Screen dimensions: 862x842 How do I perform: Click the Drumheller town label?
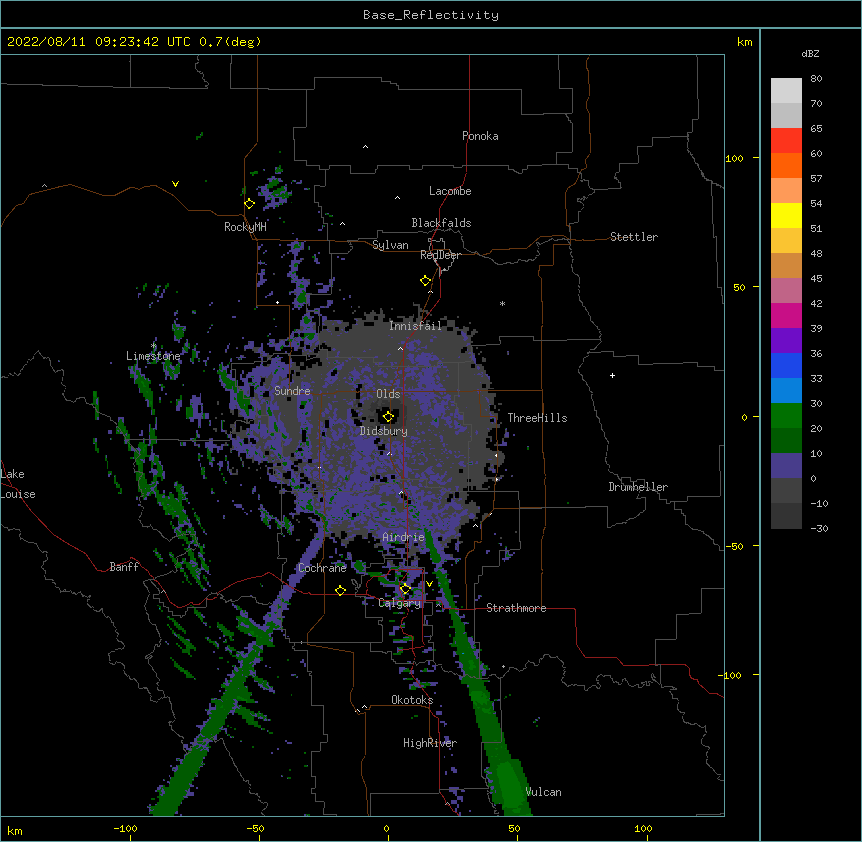click(638, 487)
